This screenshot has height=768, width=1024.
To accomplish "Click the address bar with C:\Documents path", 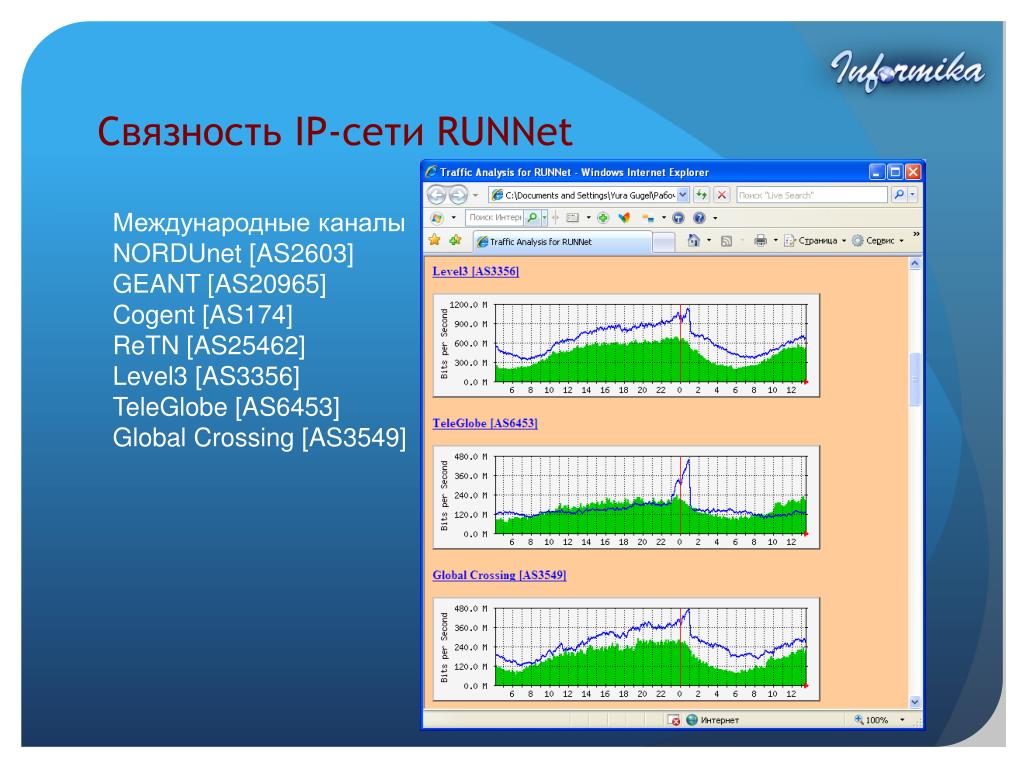I will (x=588, y=195).
